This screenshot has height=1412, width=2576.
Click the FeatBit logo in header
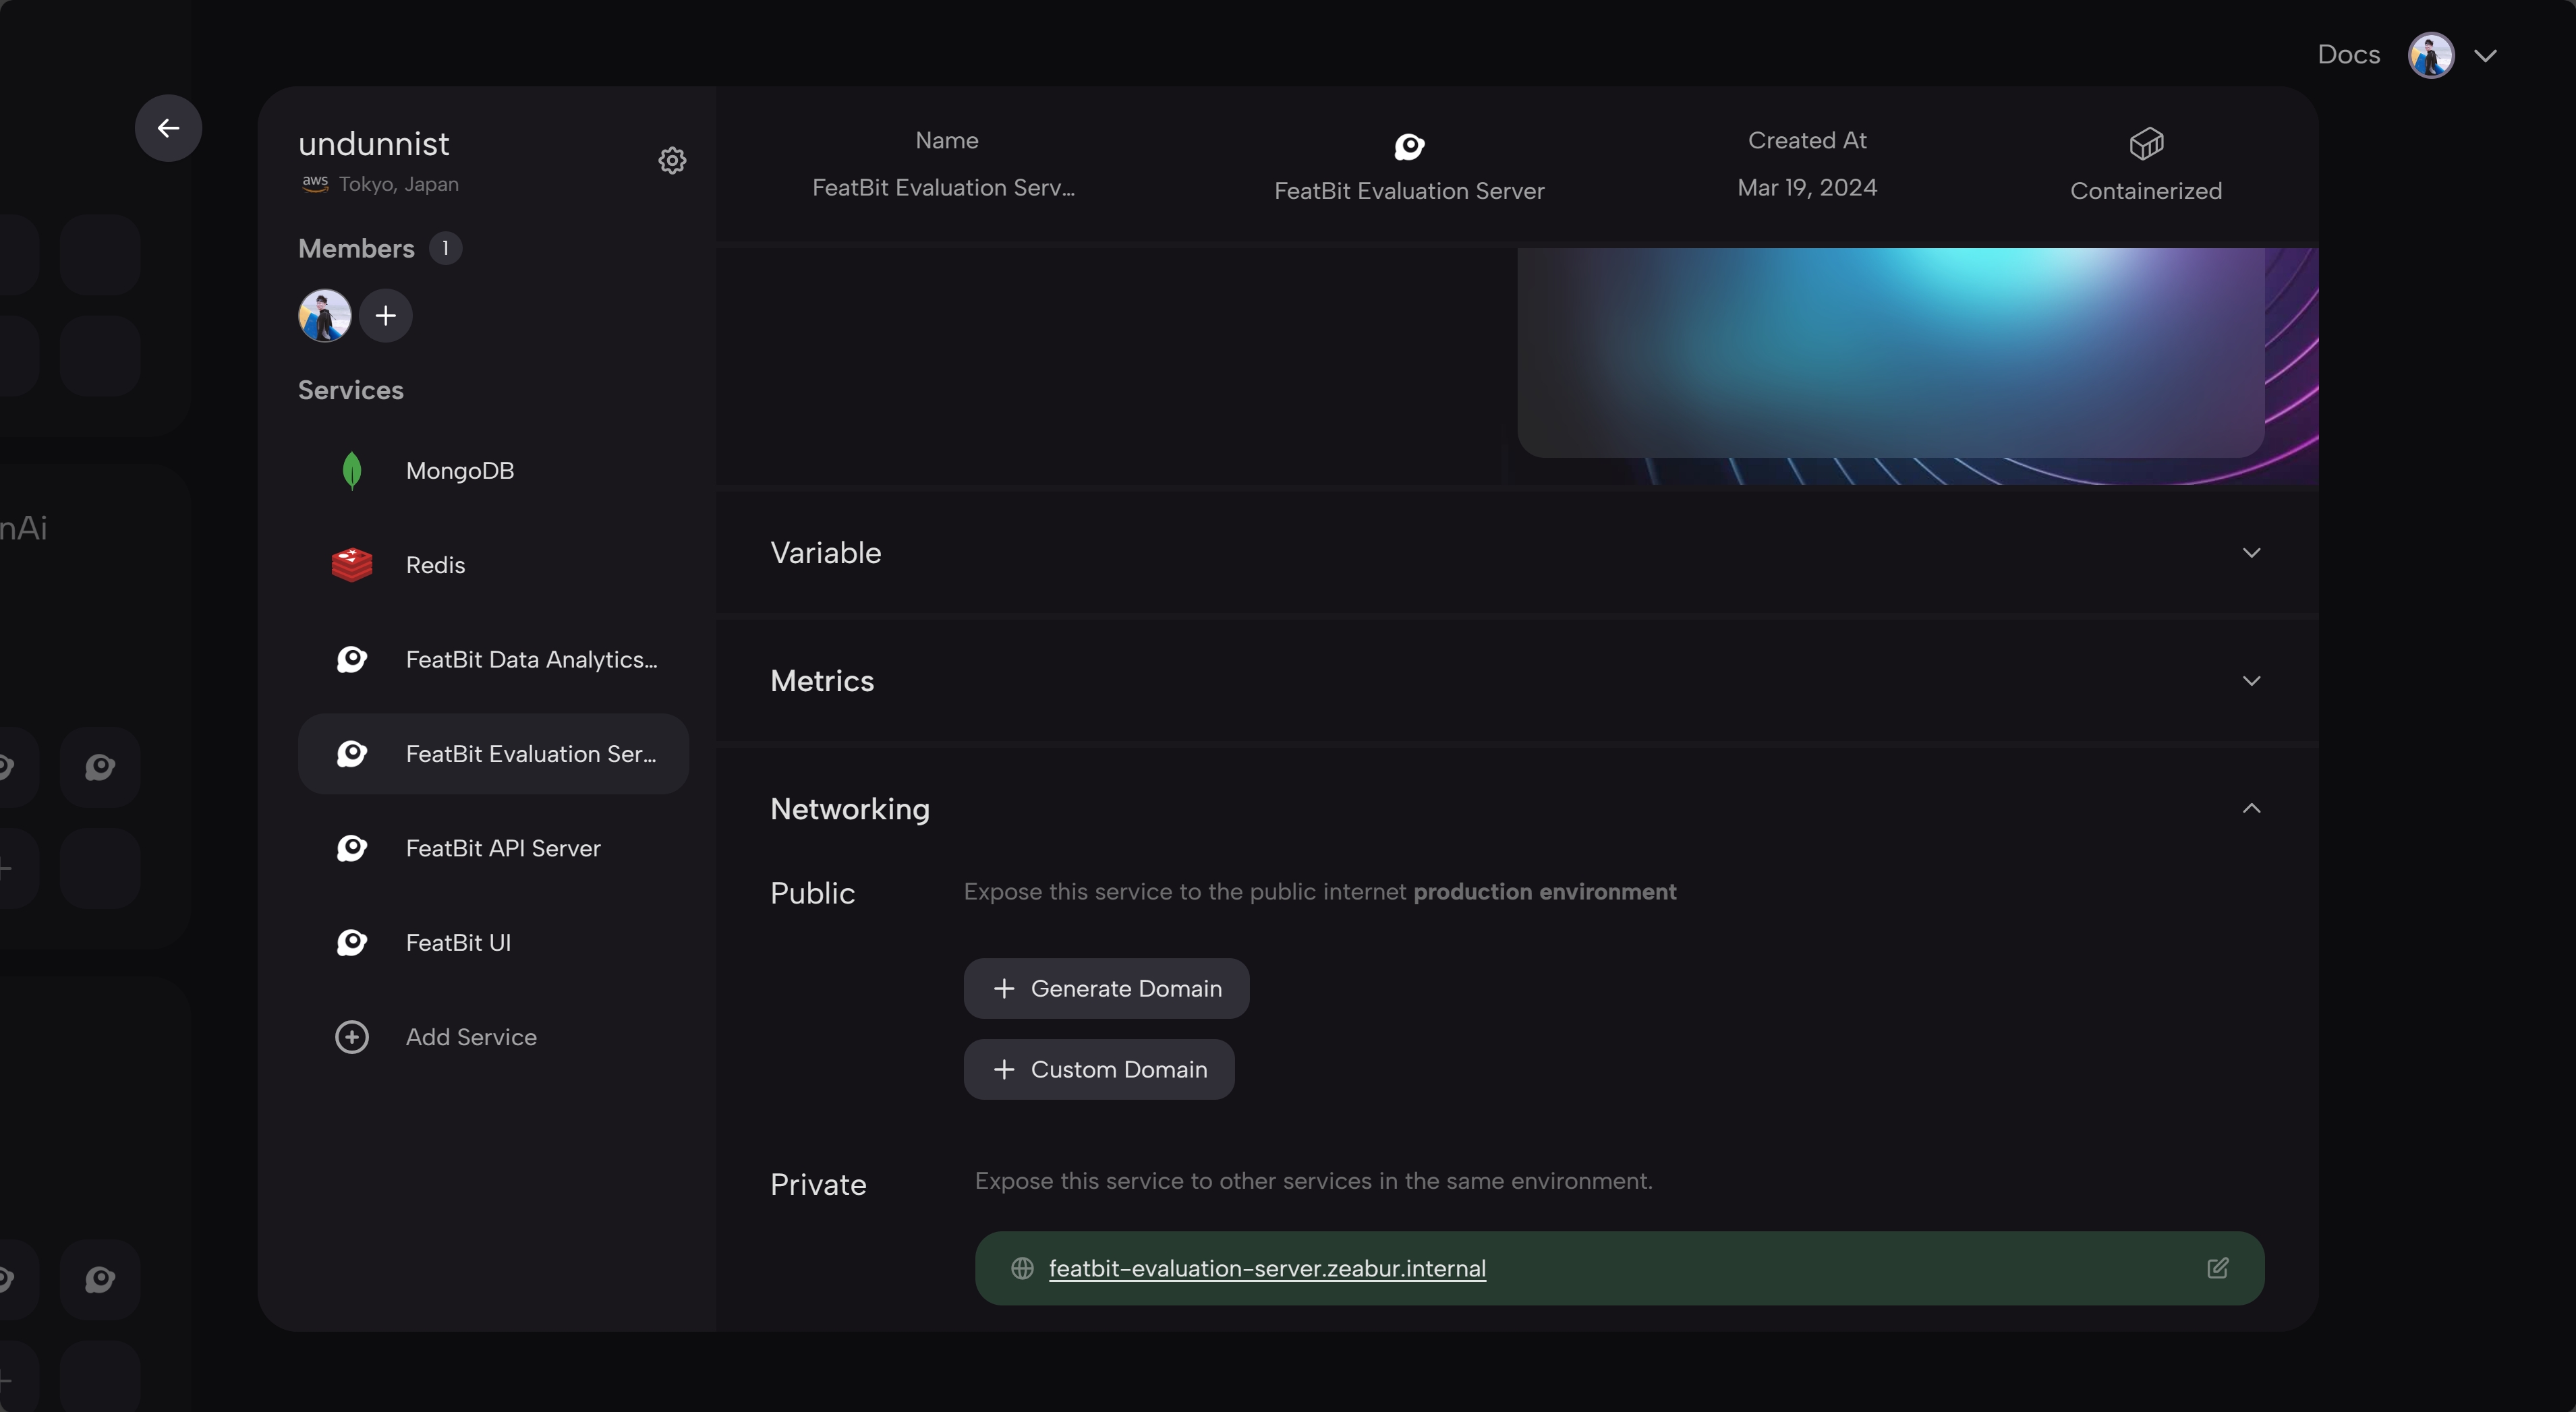pos(1409,147)
